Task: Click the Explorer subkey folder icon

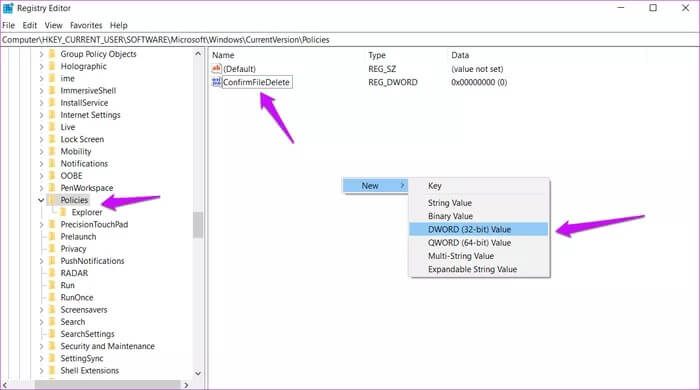Action: pos(63,212)
